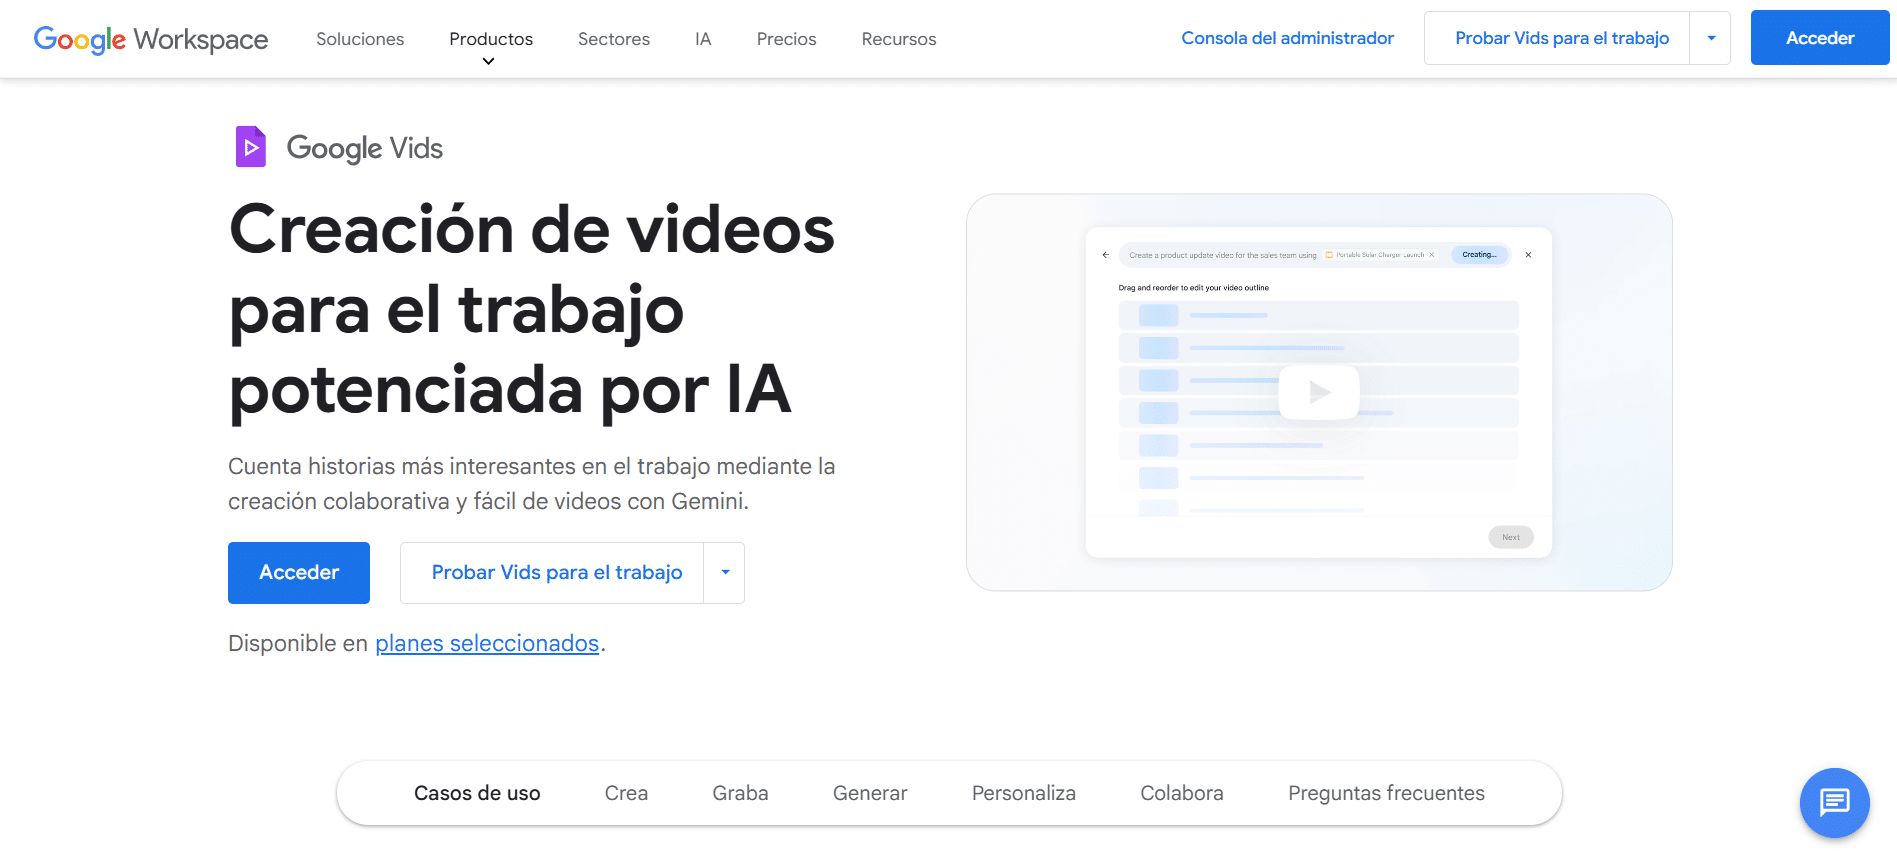1897x865 pixels.
Task: Open the IA menu item
Action: pos(703,39)
